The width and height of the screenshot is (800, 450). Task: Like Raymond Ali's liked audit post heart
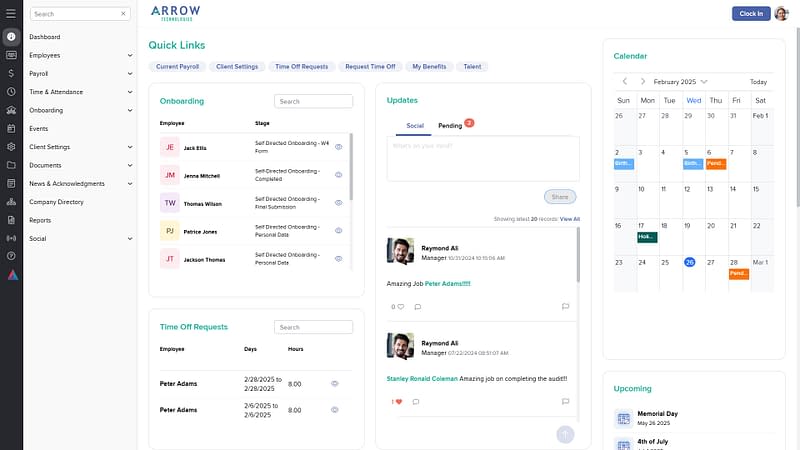[397, 402]
